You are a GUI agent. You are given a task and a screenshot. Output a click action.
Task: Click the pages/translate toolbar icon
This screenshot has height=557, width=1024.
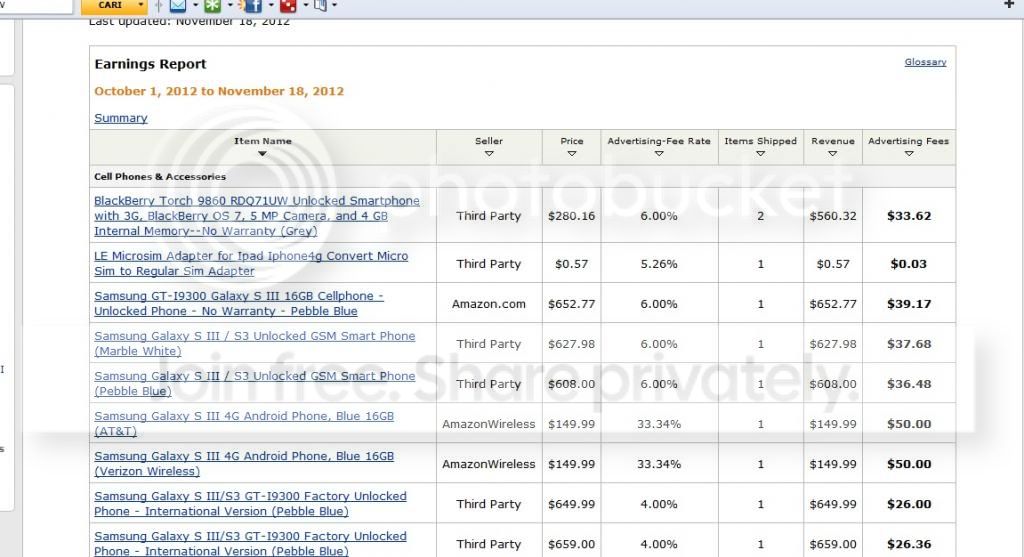(320, 6)
